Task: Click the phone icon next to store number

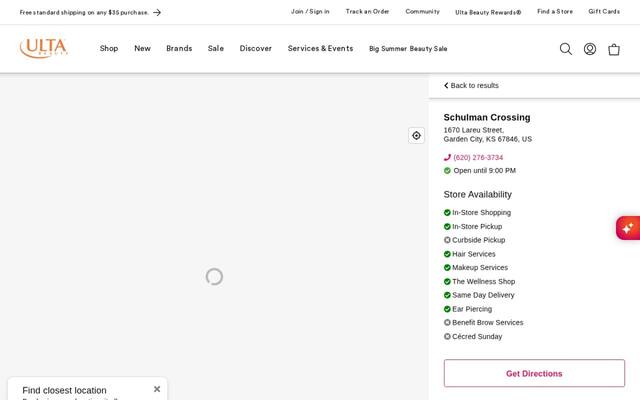Action: tap(447, 158)
